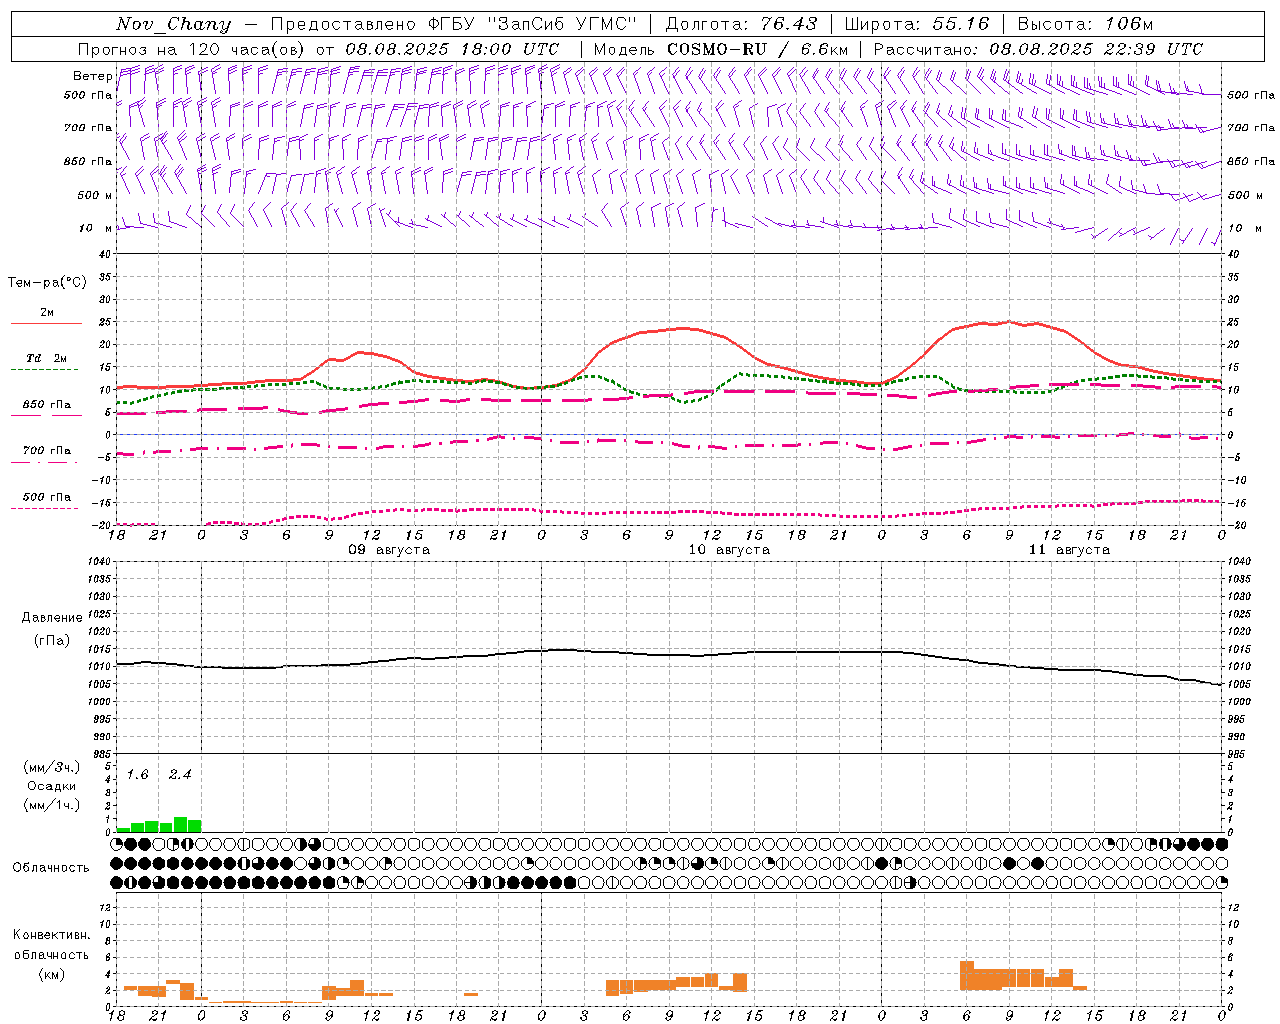Click the 'Тем-ра(°C)' temperature label
This screenshot has width=1280, height=1024.
click(47, 282)
